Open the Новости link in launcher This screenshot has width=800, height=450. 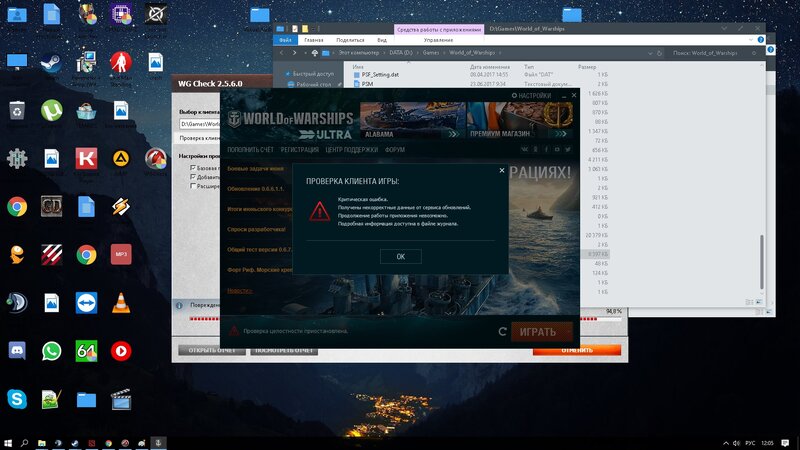coord(239,290)
